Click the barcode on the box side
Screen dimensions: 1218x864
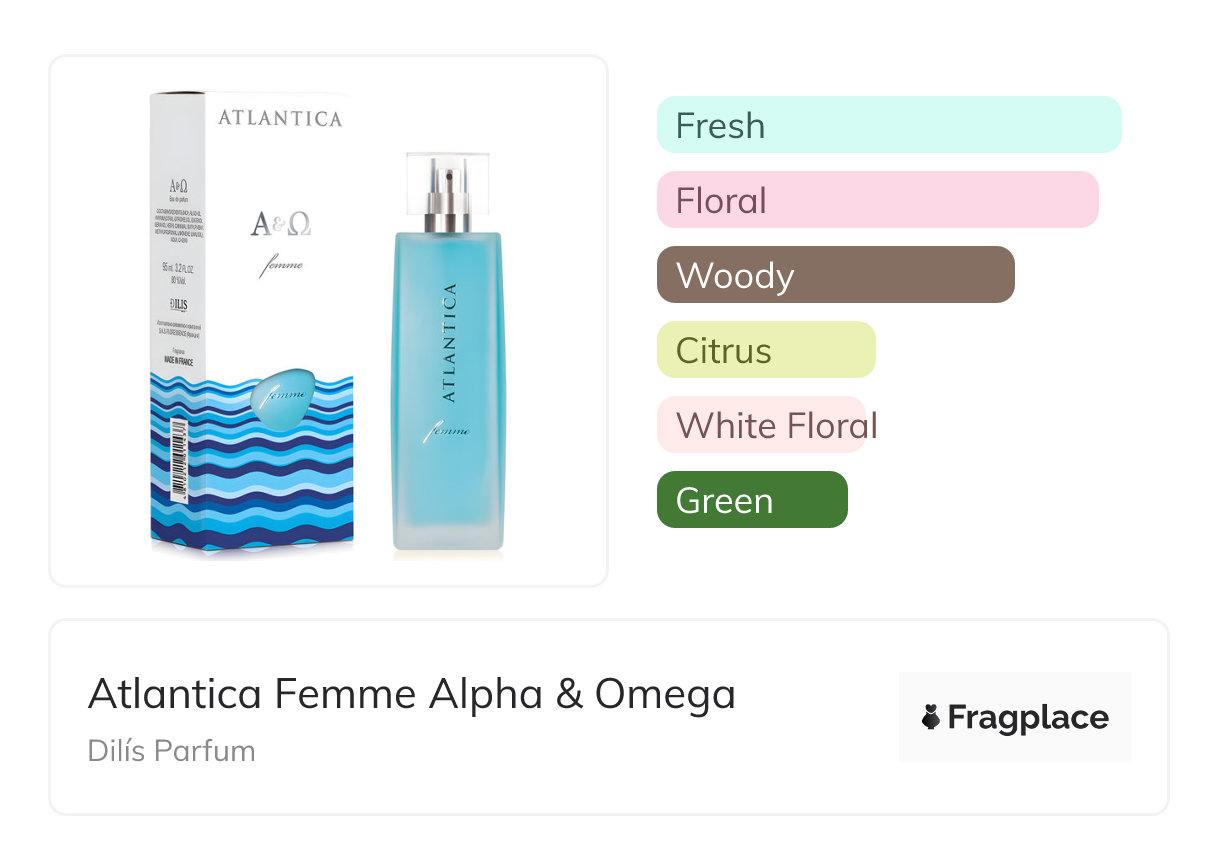coord(179,460)
